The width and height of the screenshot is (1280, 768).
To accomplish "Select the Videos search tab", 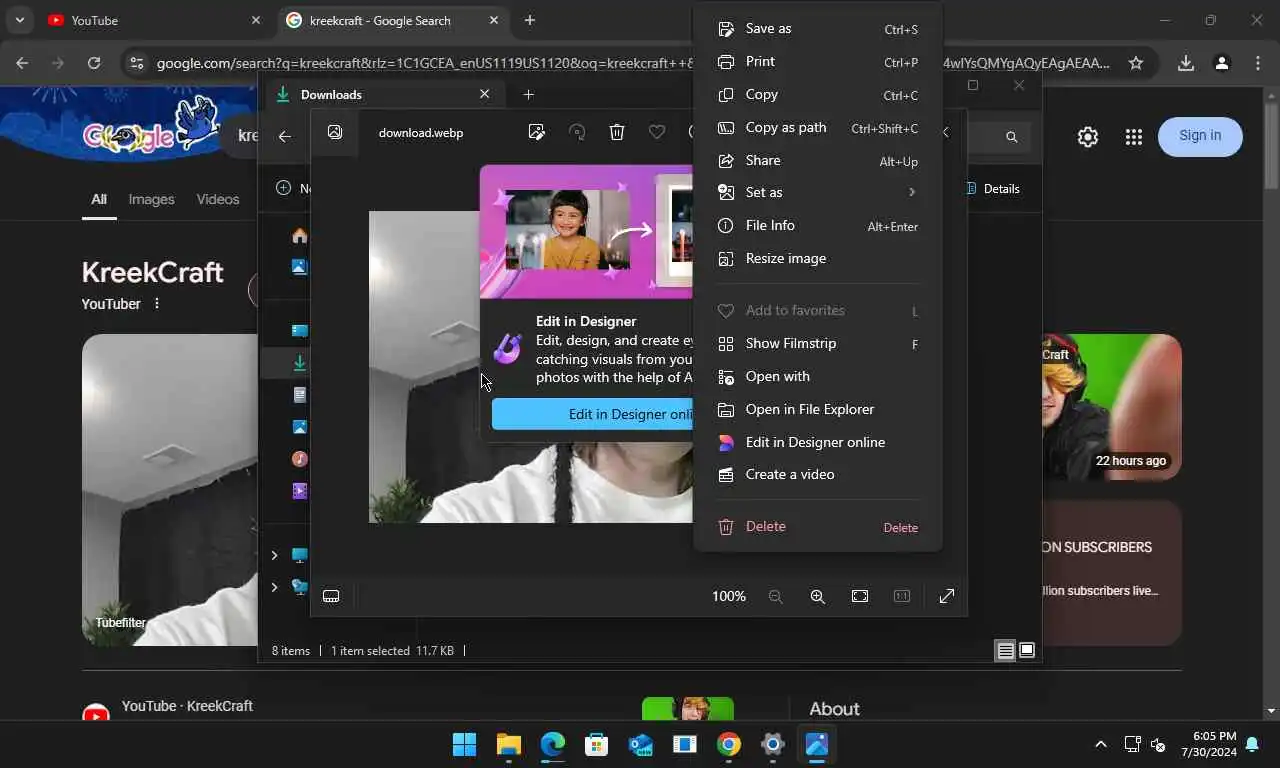I will pyautogui.click(x=218, y=199).
